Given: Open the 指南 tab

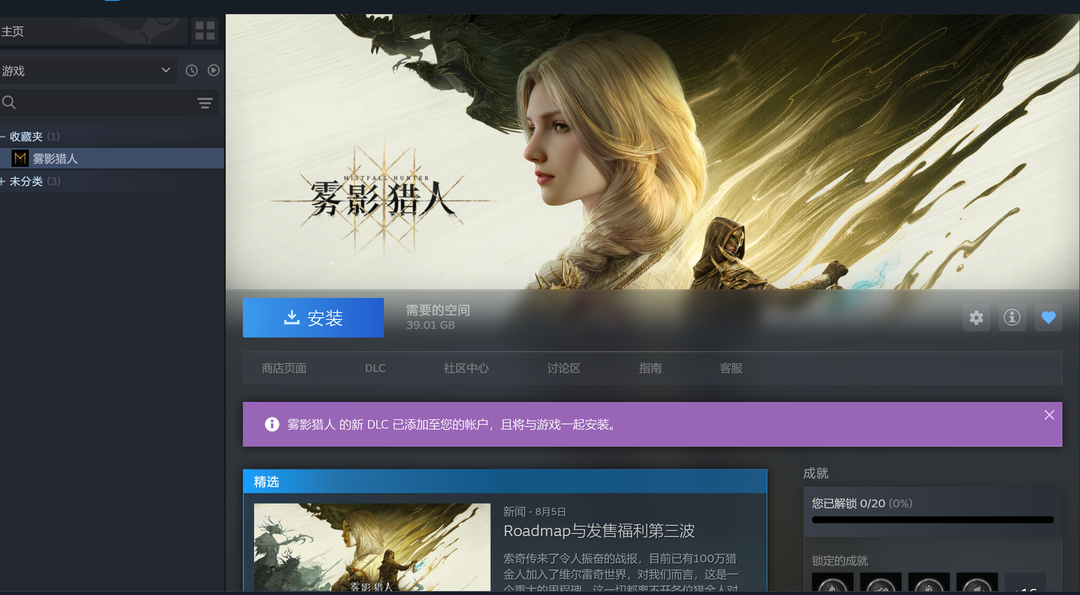Looking at the screenshot, I should click(x=650, y=368).
